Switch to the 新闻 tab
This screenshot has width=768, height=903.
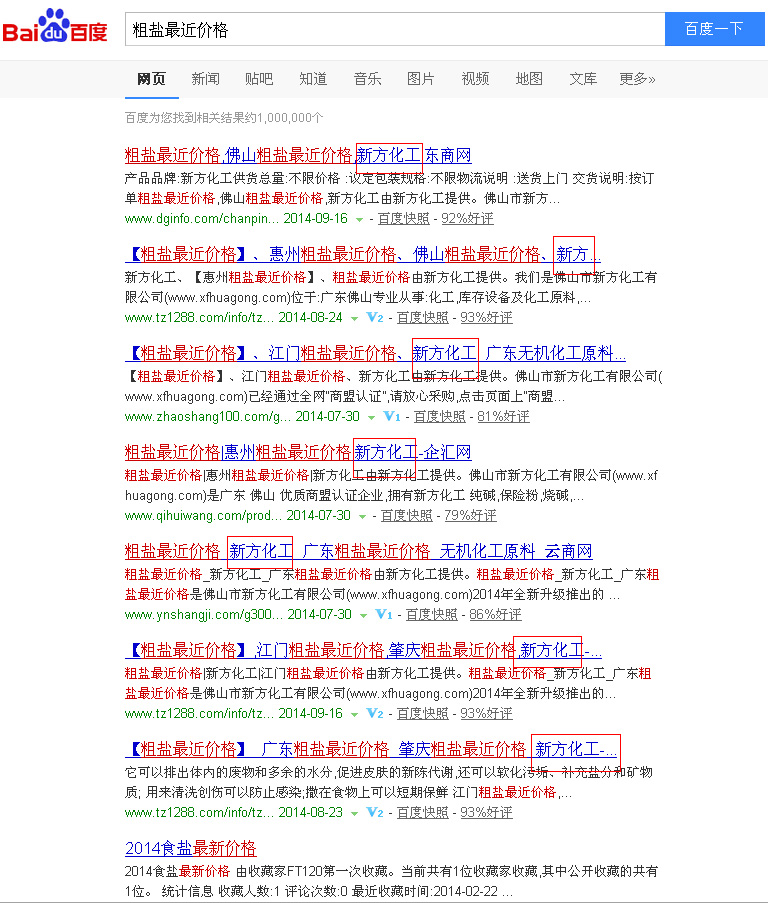[206, 79]
